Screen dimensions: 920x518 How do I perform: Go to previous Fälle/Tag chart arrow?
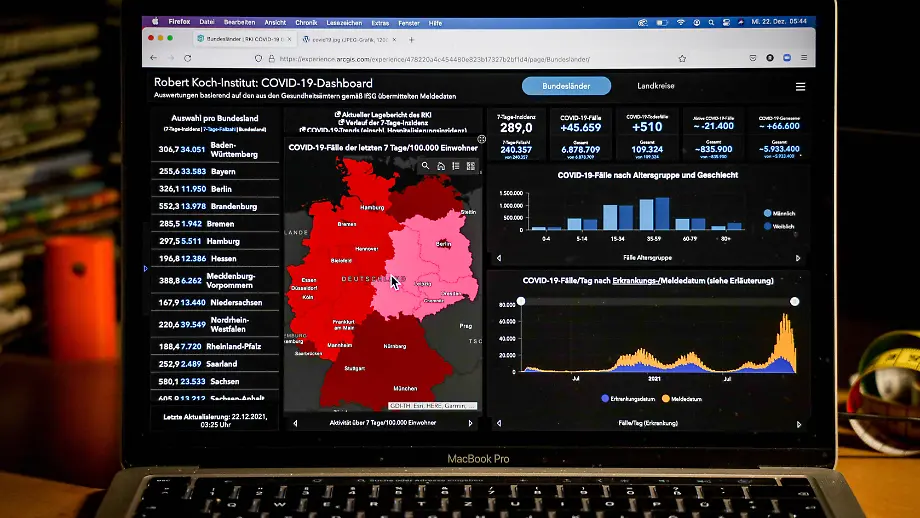tap(499, 424)
